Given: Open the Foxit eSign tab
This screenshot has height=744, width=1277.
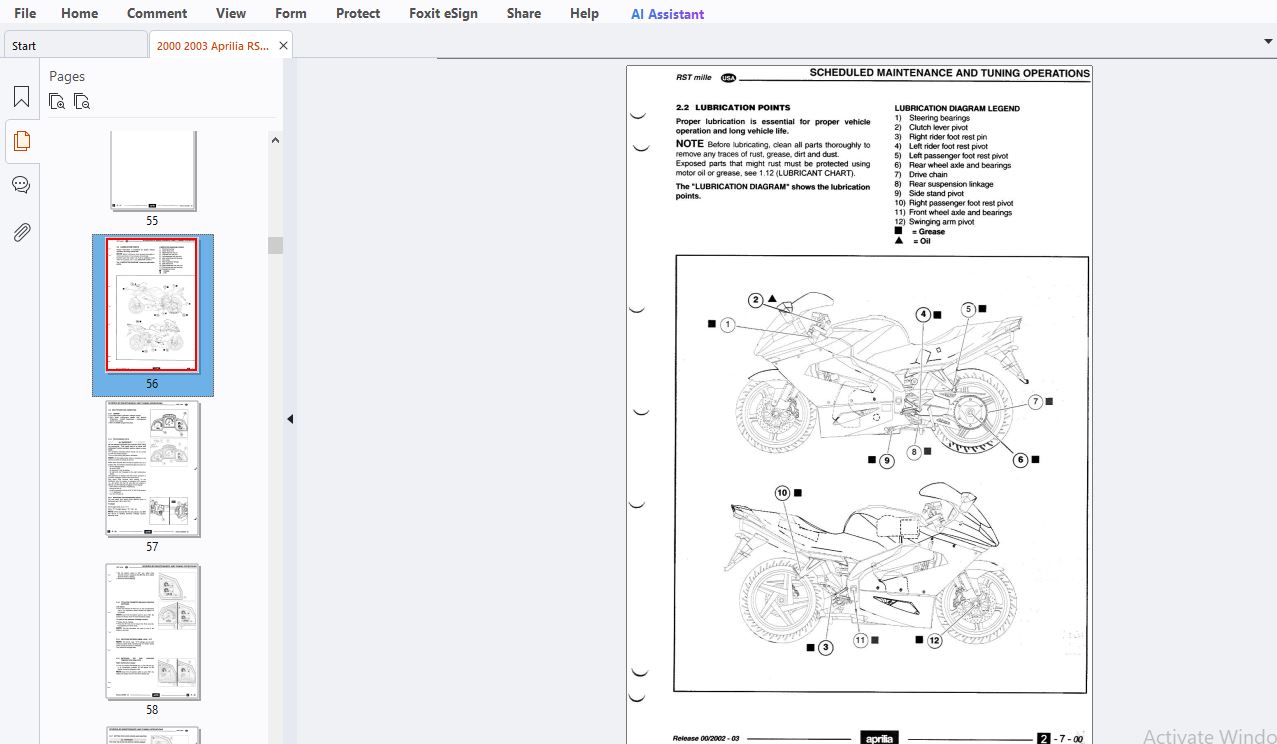Looking at the screenshot, I should click(x=443, y=13).
